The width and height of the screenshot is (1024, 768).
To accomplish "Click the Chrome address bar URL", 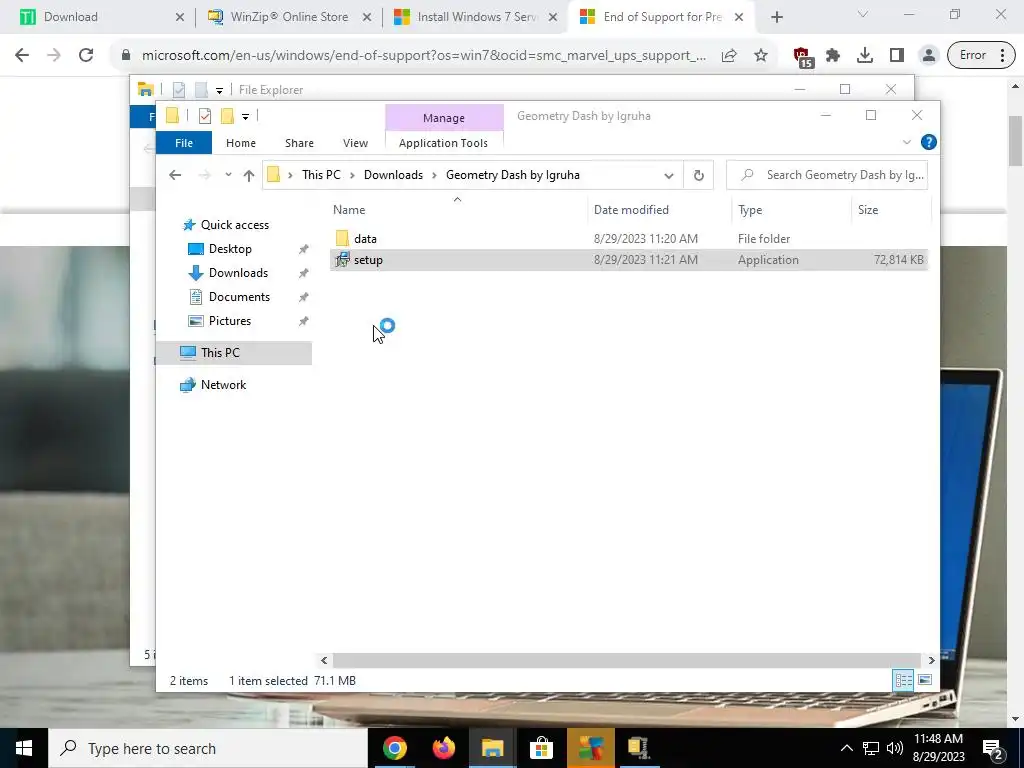I will click(x=423, y=56).
